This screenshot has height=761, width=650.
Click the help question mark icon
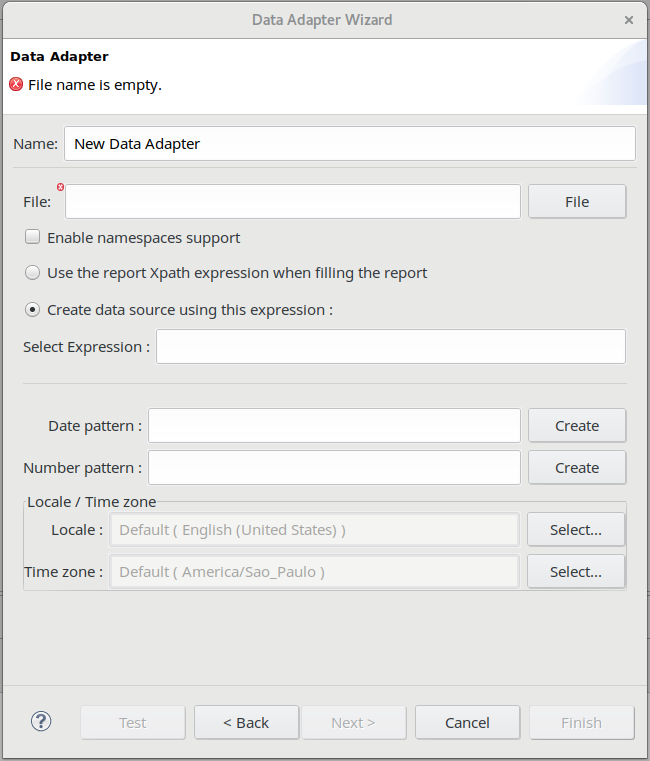click(41, 721)
